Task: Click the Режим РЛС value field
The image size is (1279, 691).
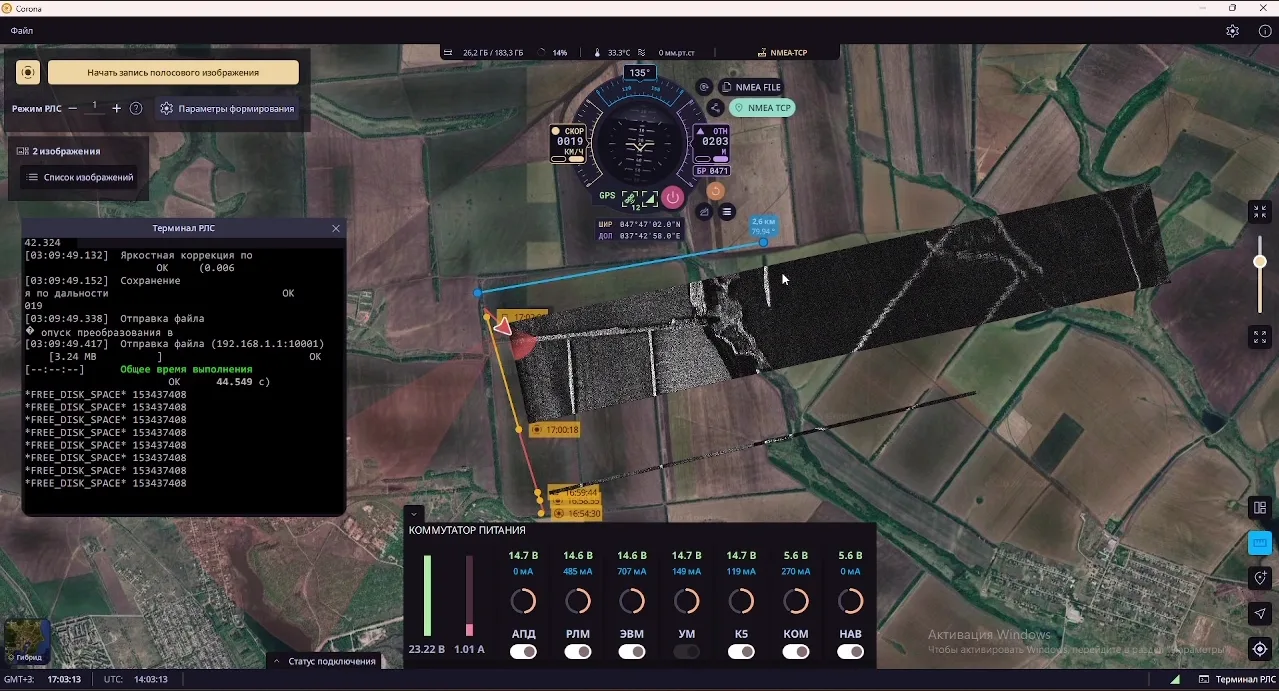Action: [x=95, y=107]
